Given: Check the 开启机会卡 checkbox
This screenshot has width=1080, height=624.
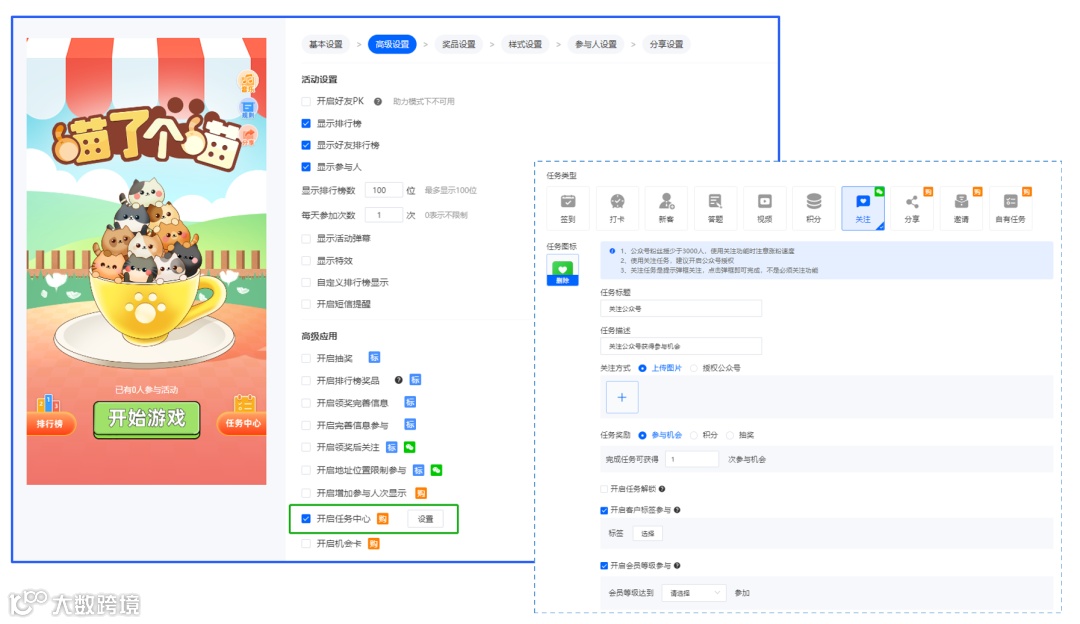Looking at the screenshot, I should point(306,543).
